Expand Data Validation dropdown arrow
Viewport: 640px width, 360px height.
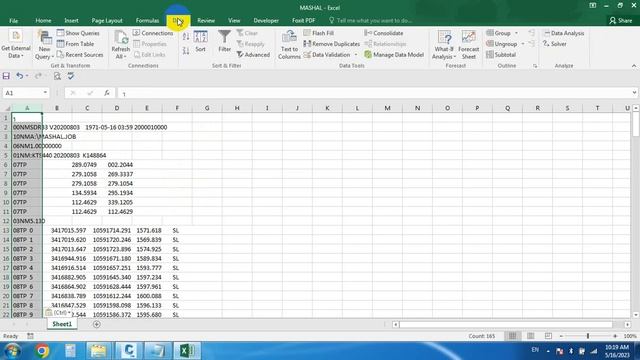356,55
